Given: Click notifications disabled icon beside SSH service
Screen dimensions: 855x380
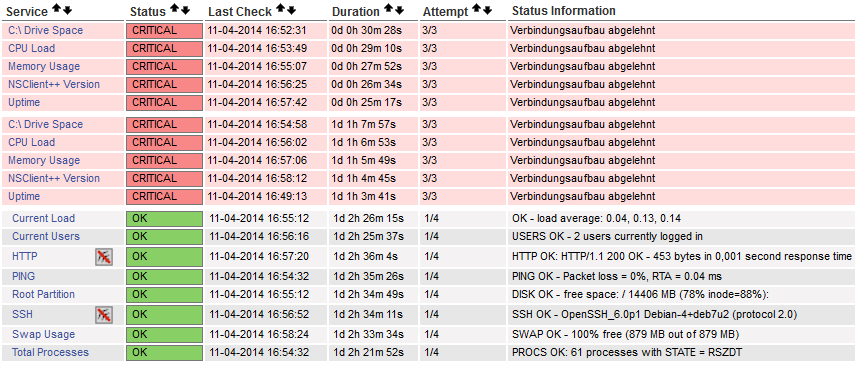Looking at the screenshot, I should (x=104, y=315).
